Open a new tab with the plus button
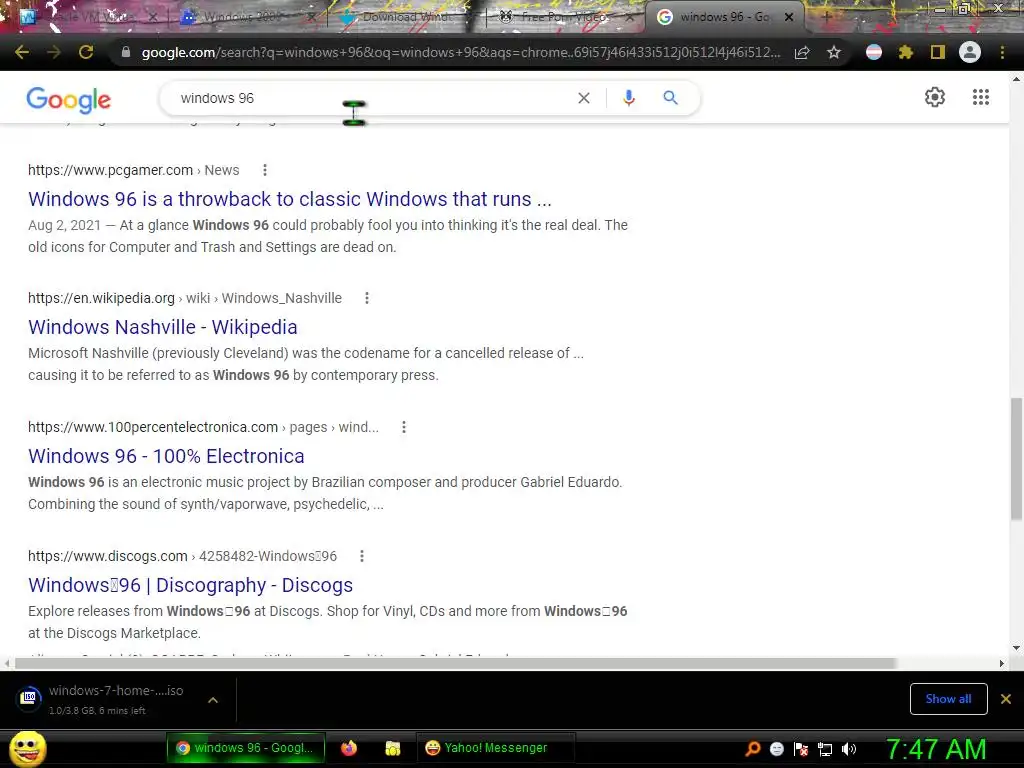Image resolution: width=1024 pixels, height=768 pixels. click(826, 17)
